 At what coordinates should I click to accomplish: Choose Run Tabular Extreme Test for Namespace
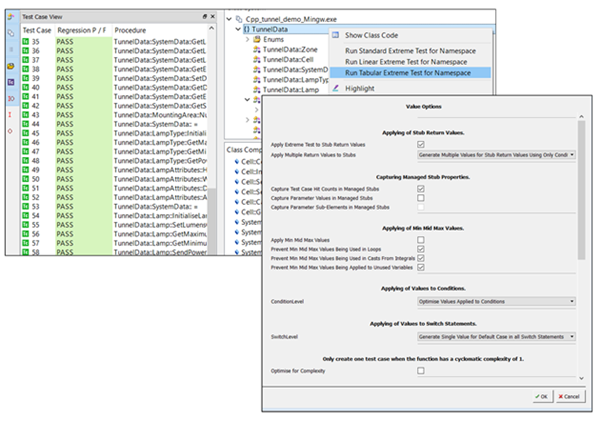coord(410,73)
